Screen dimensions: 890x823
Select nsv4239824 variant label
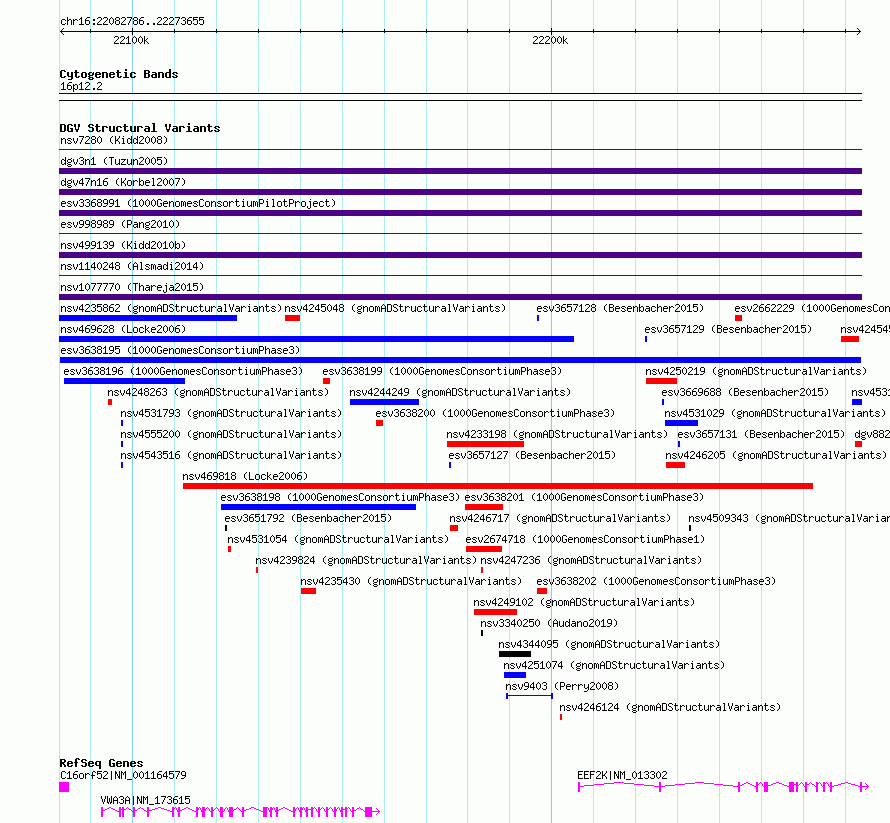click(366, 560)
